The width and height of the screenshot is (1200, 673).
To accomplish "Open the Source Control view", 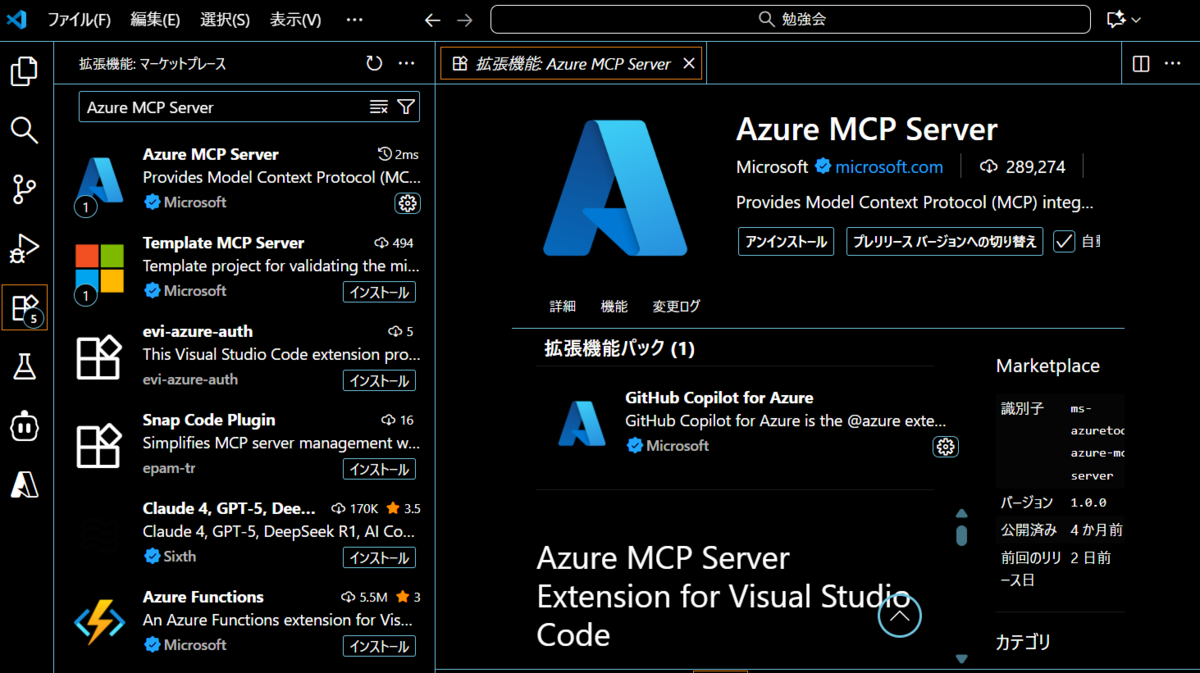I will tap(24, 189).
